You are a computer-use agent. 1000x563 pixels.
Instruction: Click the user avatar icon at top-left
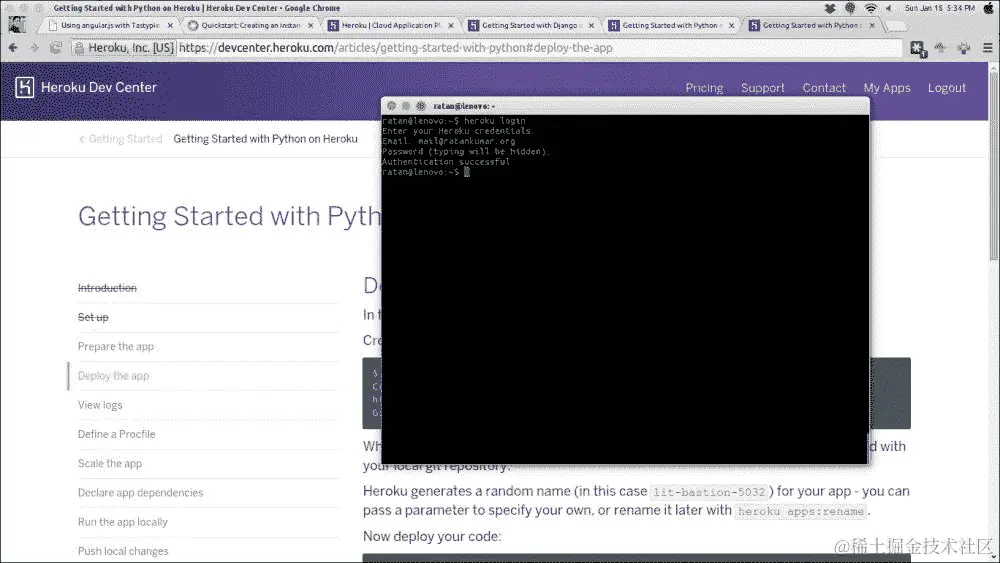click(x=17, y=24)
